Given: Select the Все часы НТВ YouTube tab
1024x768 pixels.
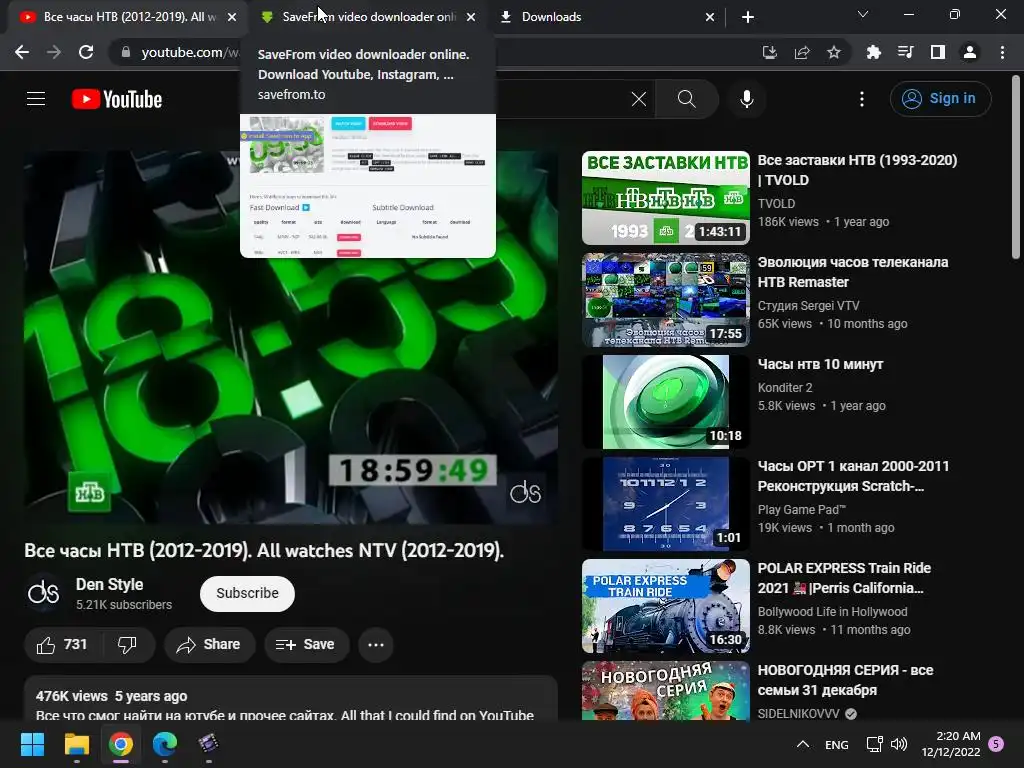Looking at the screenshot, I should [x=129, y=17].
